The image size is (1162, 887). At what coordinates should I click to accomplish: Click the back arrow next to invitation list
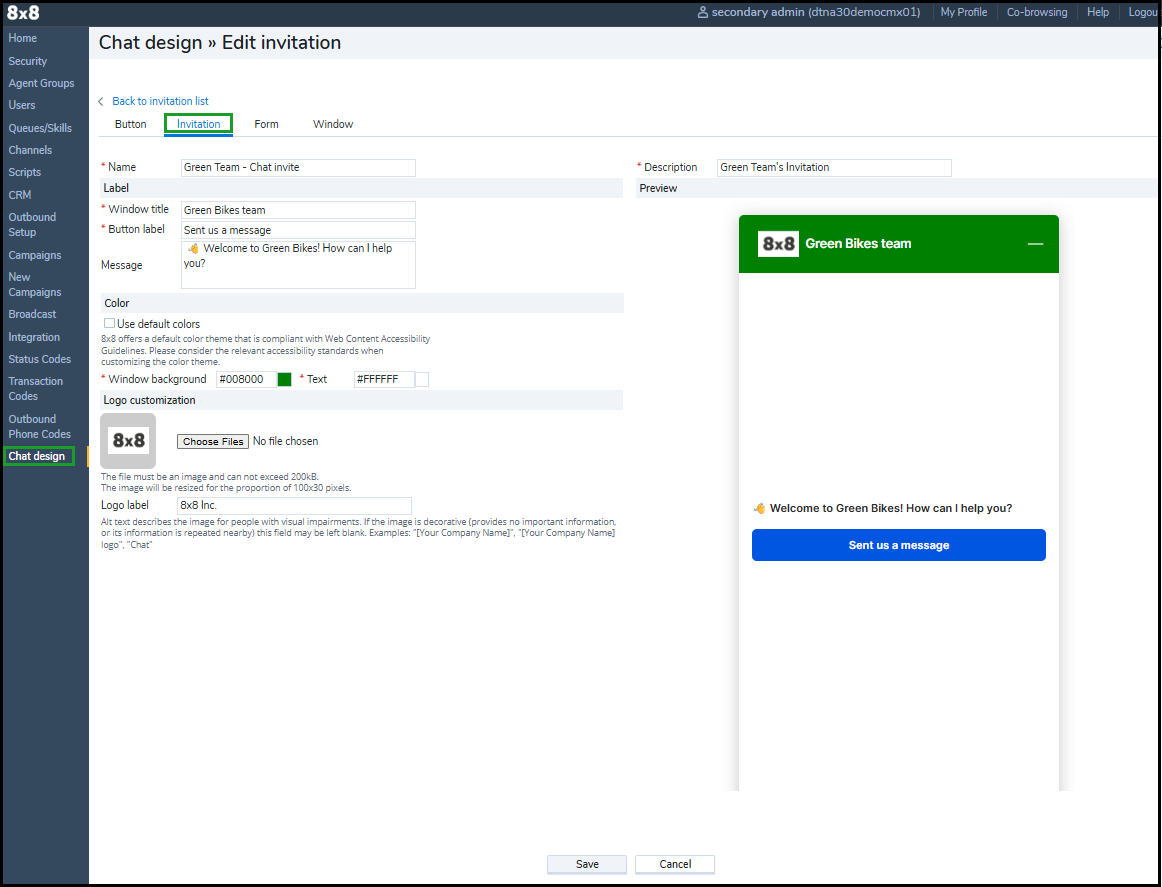pos(101,102)
